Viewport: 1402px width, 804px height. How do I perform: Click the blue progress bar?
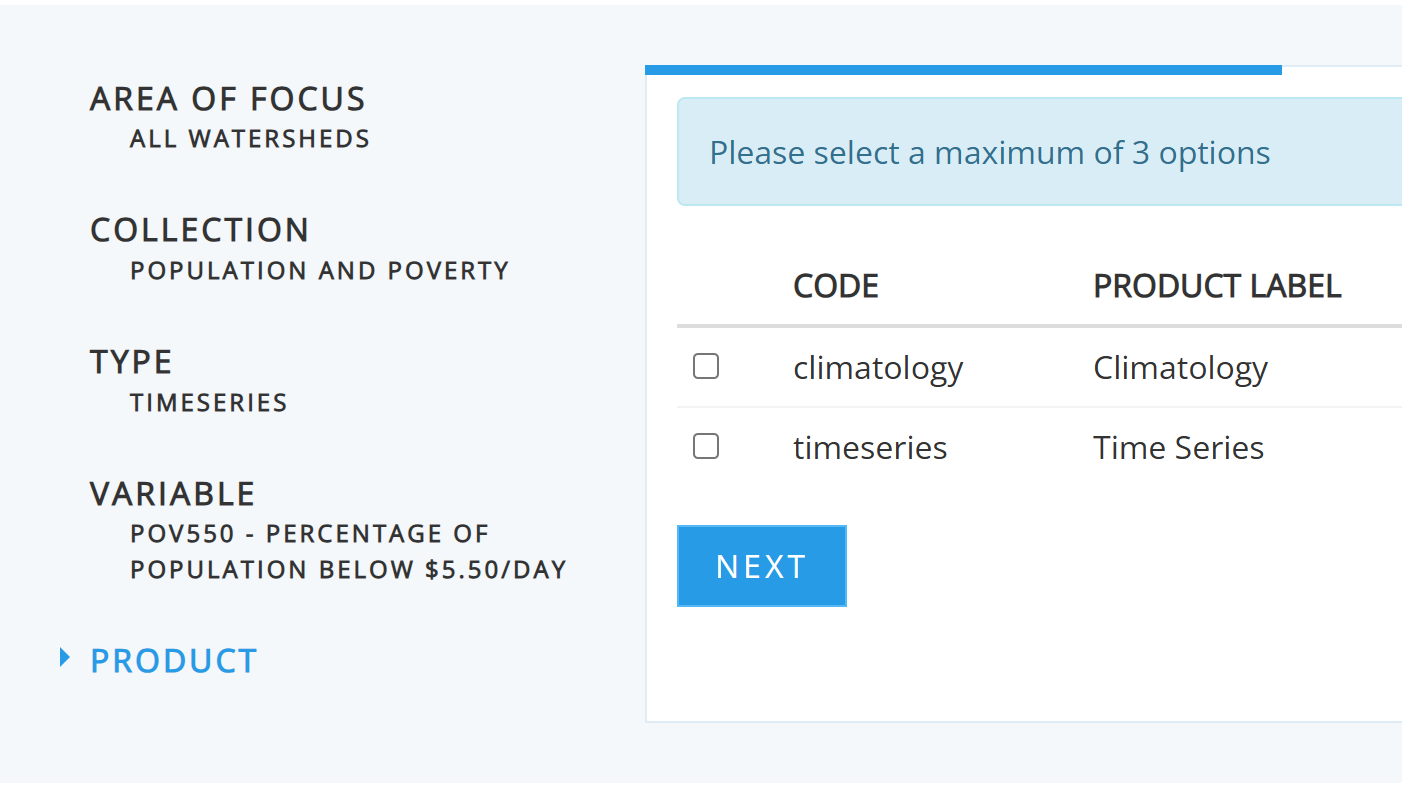963,70
